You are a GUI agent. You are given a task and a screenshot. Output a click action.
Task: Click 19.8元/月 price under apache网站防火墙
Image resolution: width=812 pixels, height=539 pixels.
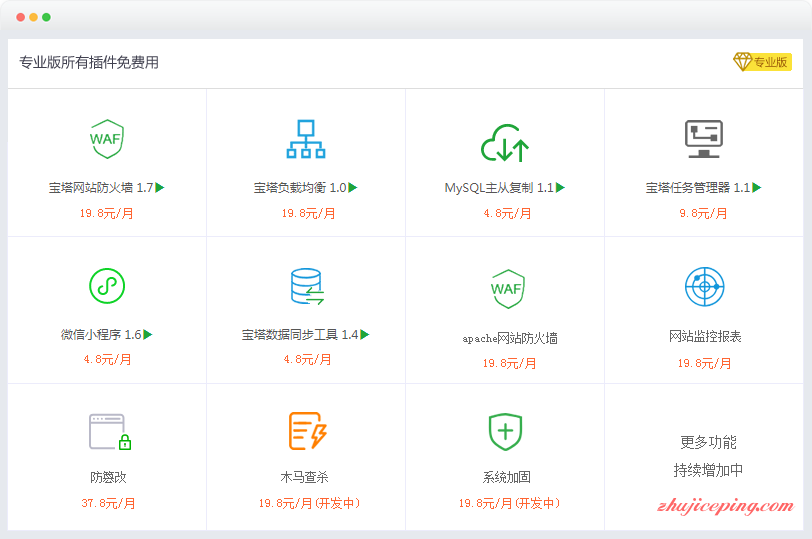(x=510, y=363)
